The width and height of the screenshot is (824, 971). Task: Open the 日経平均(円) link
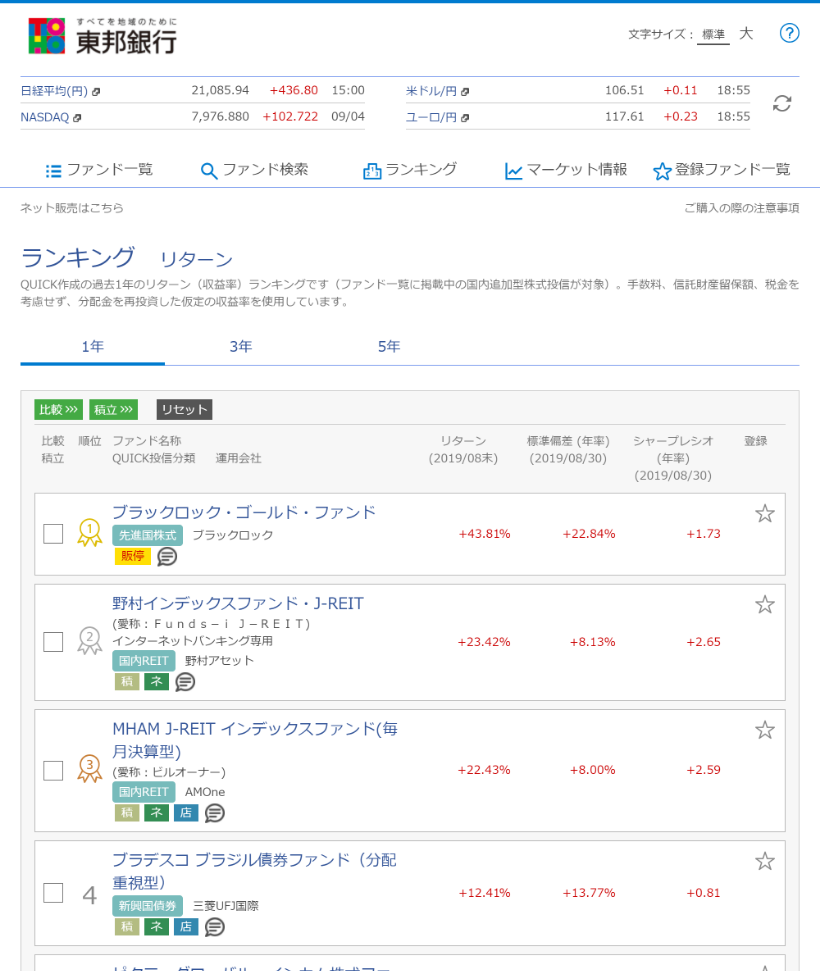coord(54,91)
